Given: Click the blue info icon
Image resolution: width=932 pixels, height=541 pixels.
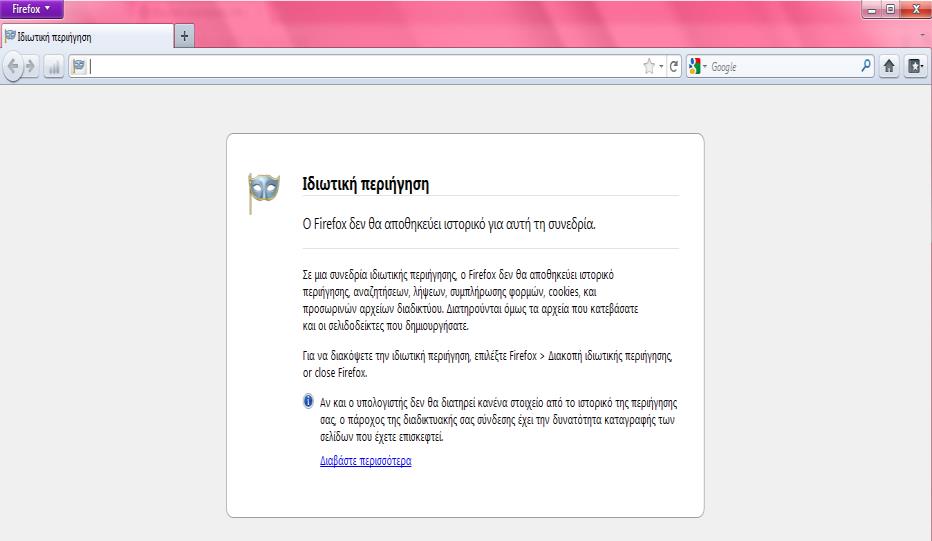Looking at the screenshot, I should 308,401.
